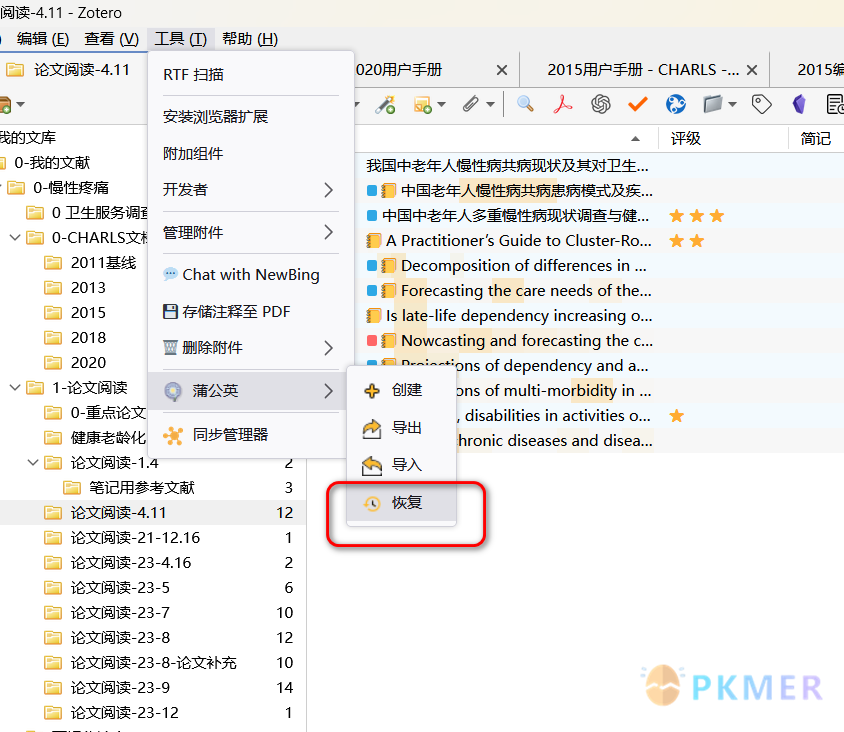Switch to the 2015用户手册 - CHARLS tab
This screenshot has height=732, width=844.
click(643, 70)
